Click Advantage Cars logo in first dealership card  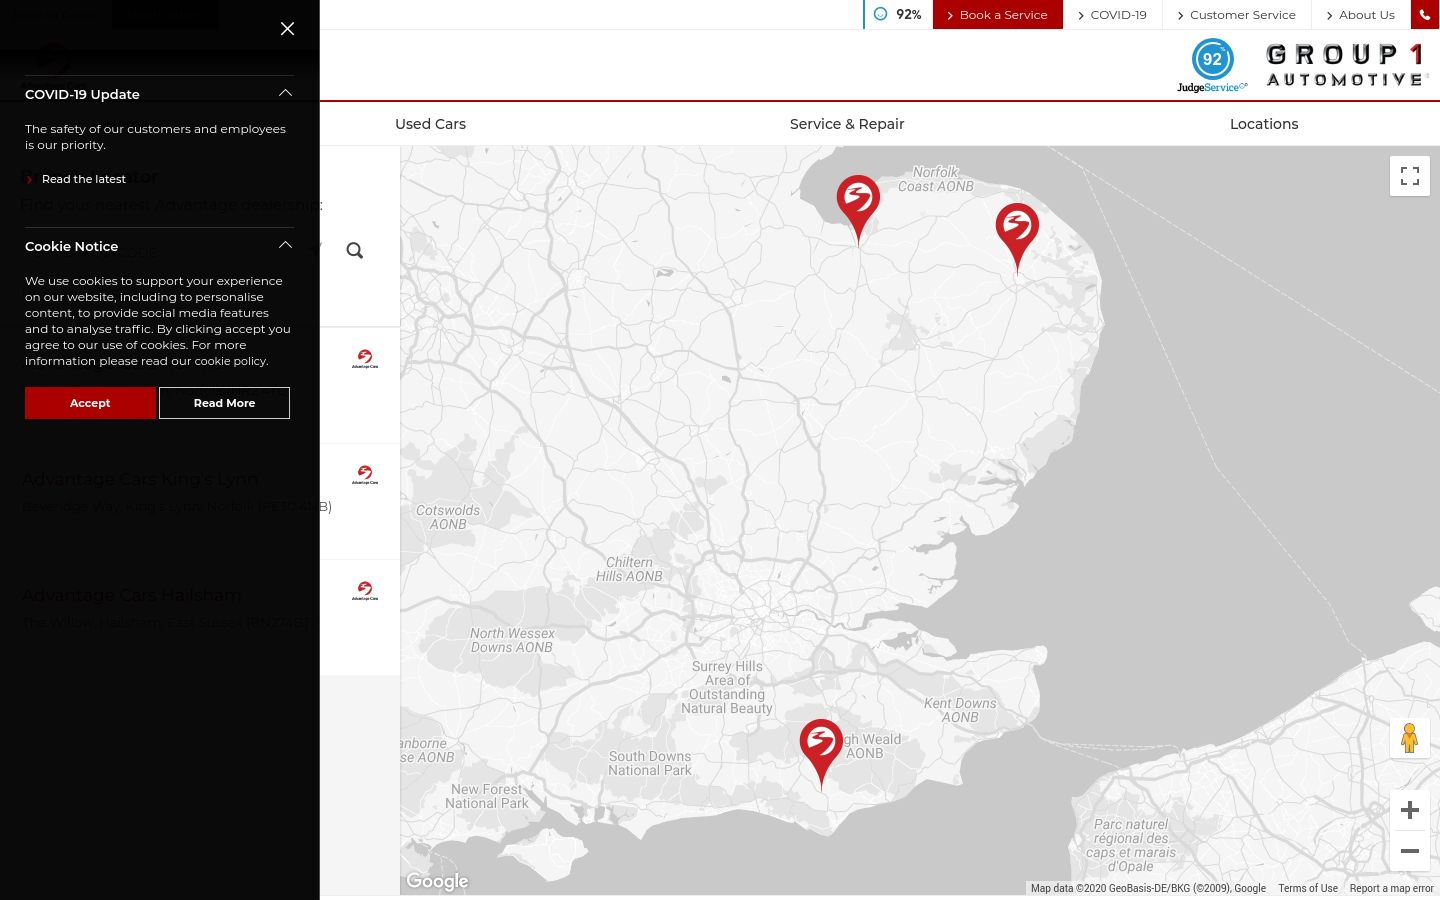pos(365,359)
